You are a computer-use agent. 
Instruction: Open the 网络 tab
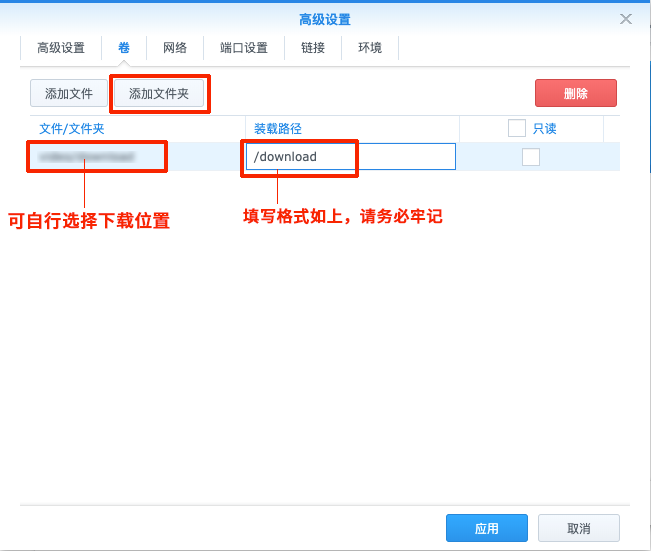[175, 48]
